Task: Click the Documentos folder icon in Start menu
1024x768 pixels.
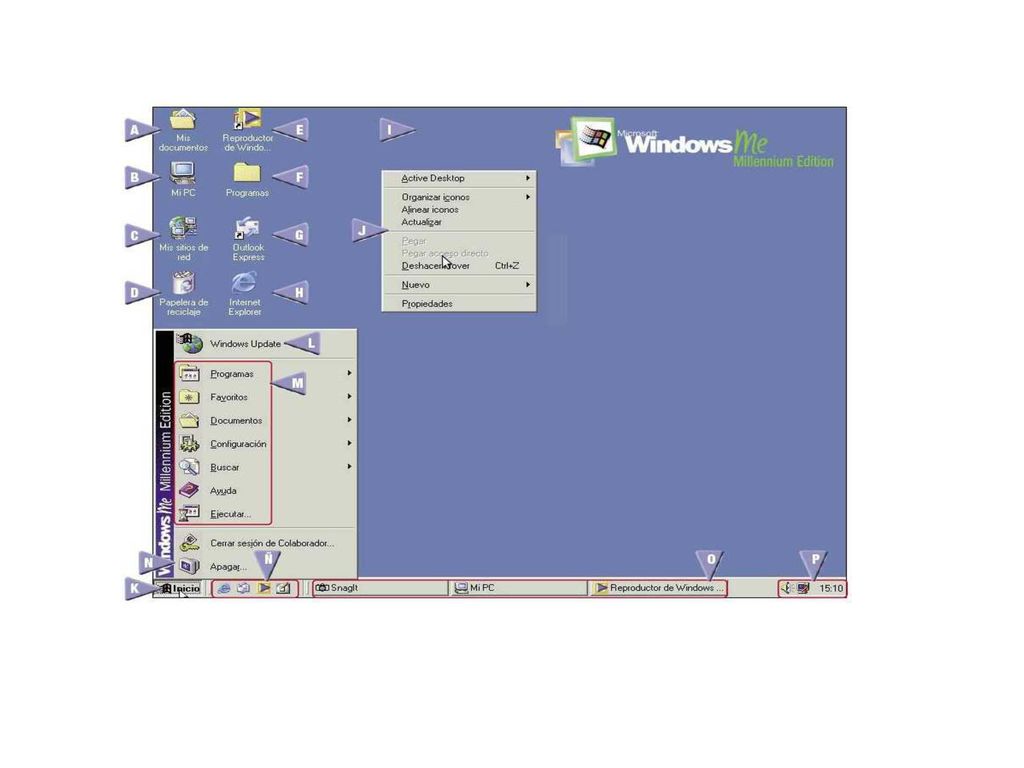Action: [x=189, y=421]
